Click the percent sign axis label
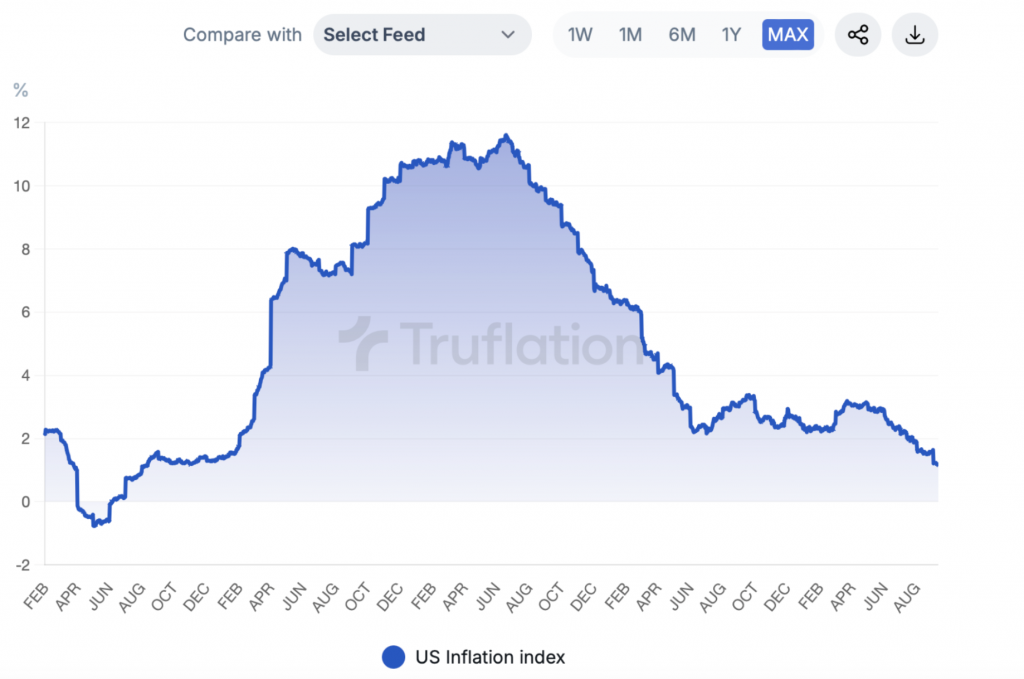The height and width of the screenshot is (679, 1024). tap(20, 90)
